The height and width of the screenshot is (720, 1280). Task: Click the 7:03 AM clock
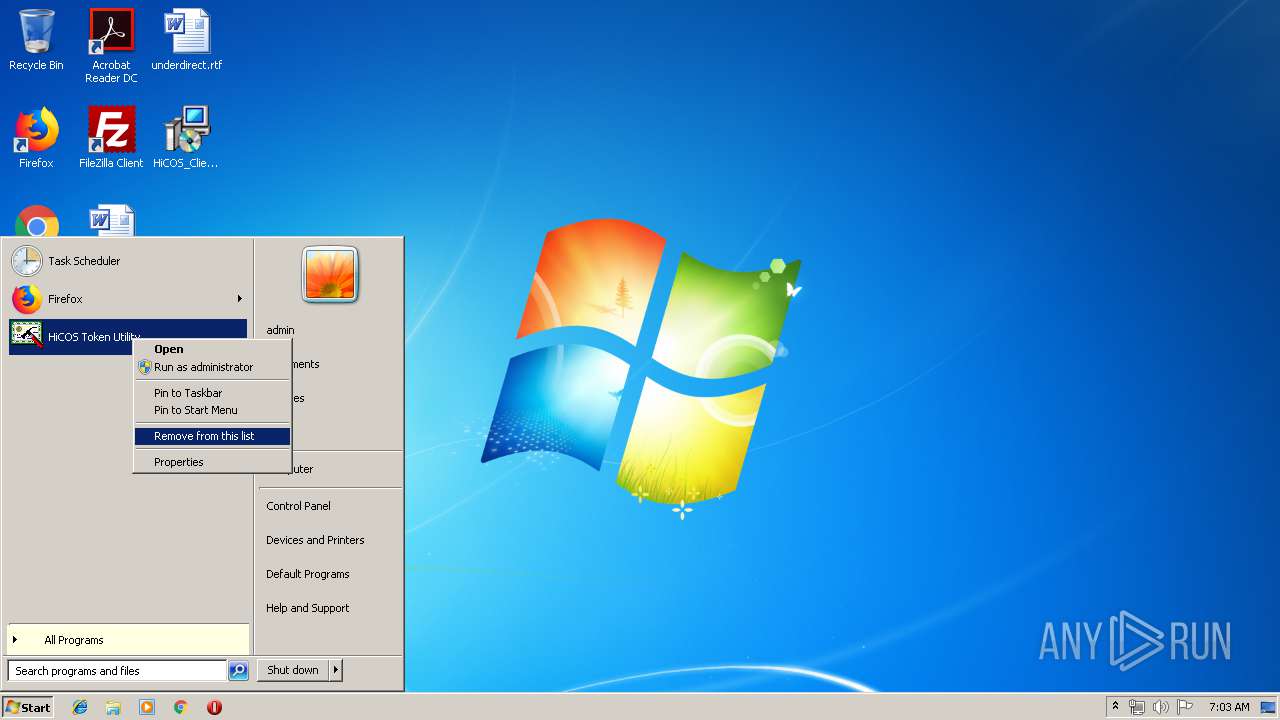tap(1229, 707)
